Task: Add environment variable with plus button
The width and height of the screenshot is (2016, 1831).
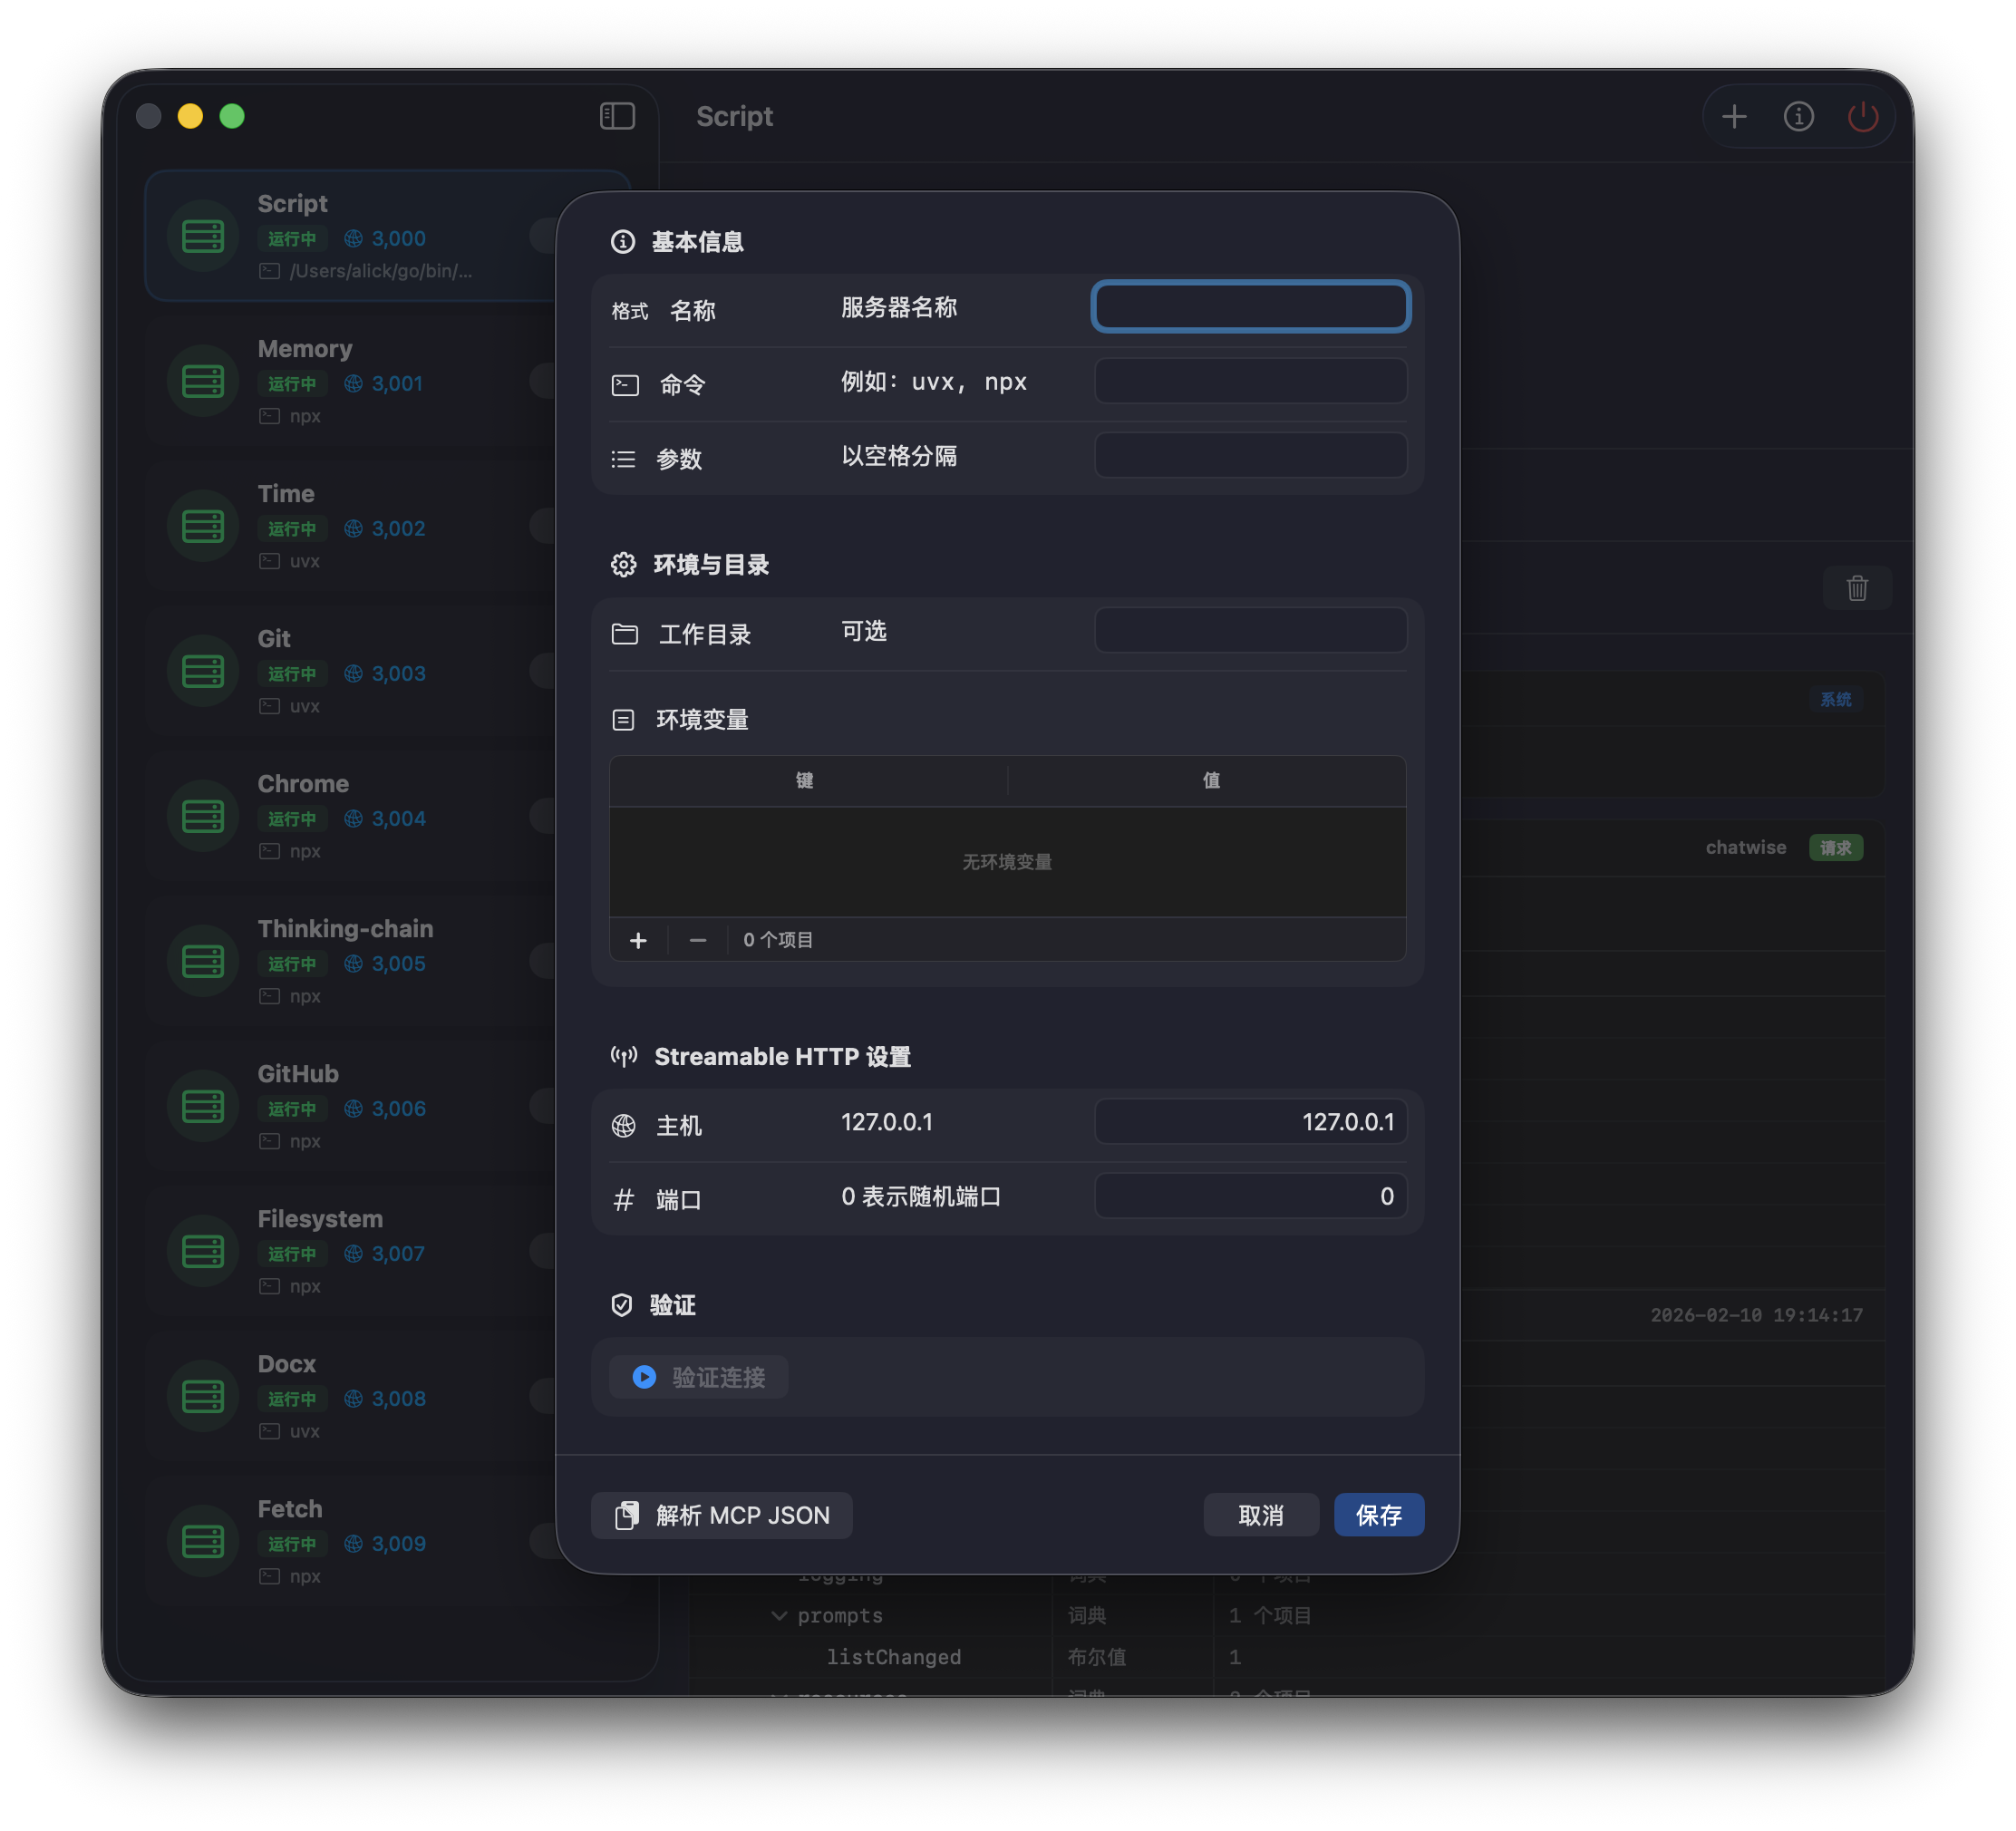Action: [x=638, y=940]
